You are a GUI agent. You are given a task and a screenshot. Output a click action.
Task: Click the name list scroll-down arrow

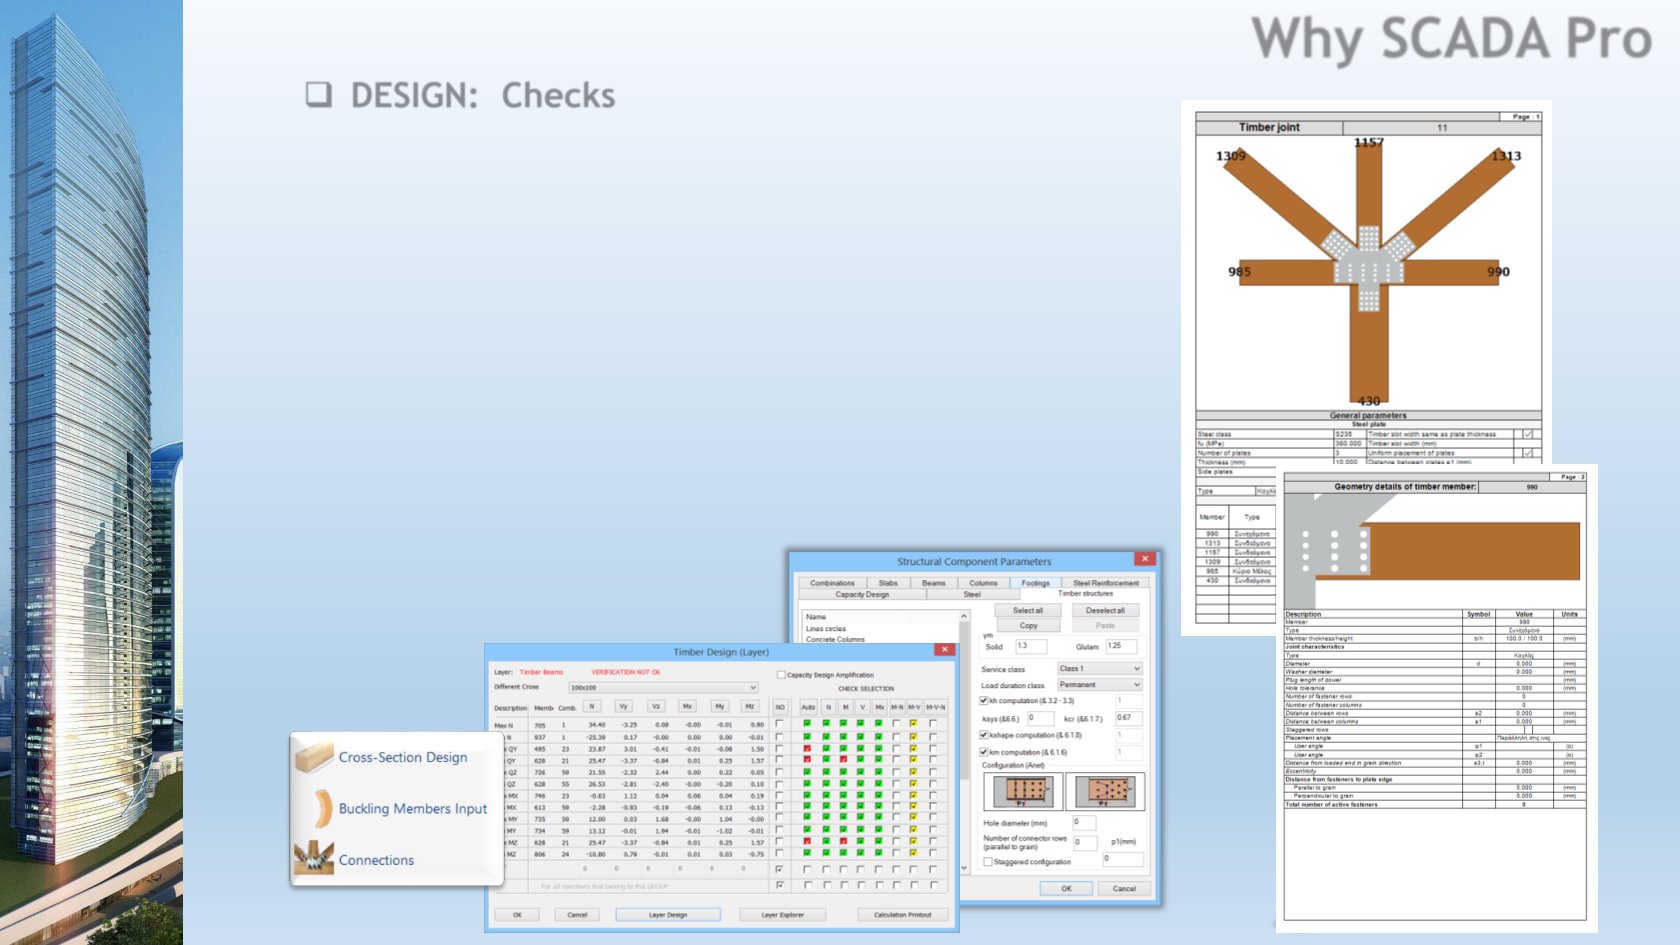click(x=964, y=868)
